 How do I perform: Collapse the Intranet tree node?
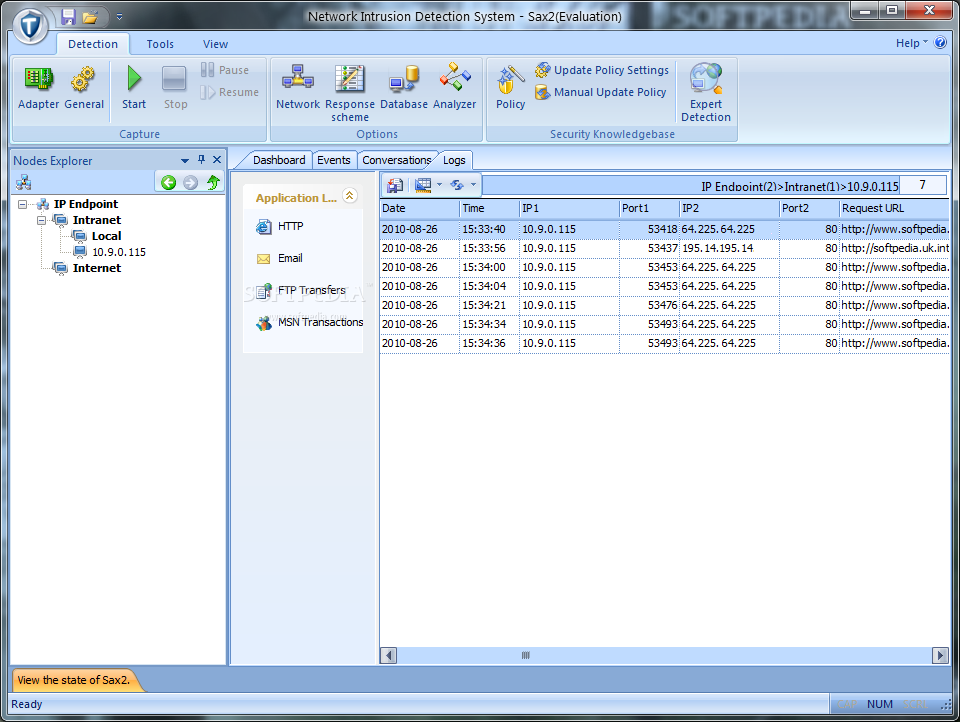41,220
